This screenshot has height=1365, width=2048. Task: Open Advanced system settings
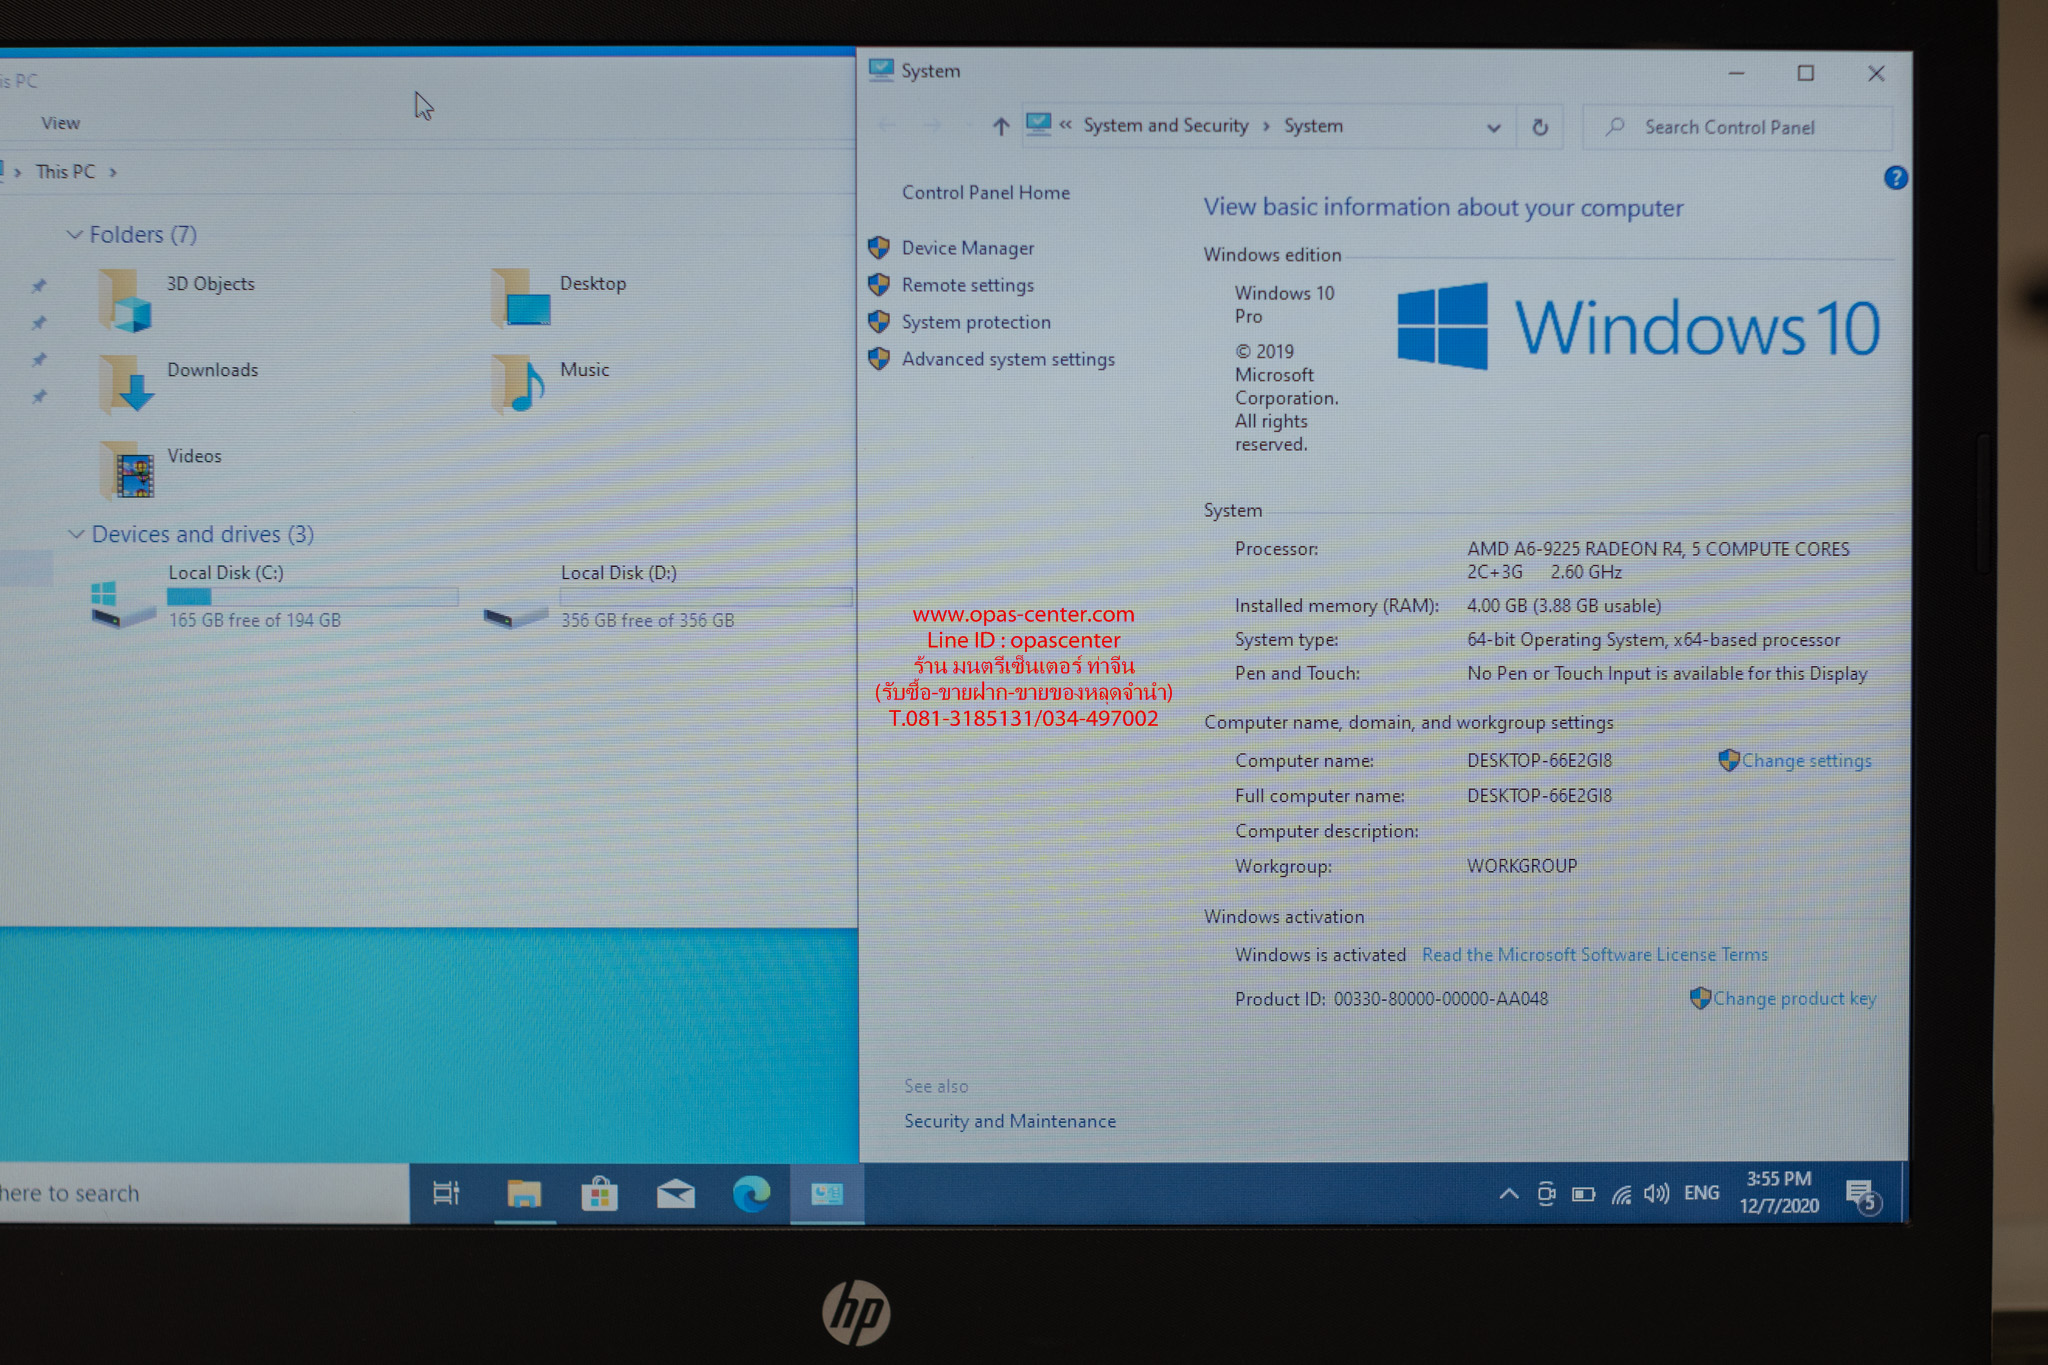1008,359
